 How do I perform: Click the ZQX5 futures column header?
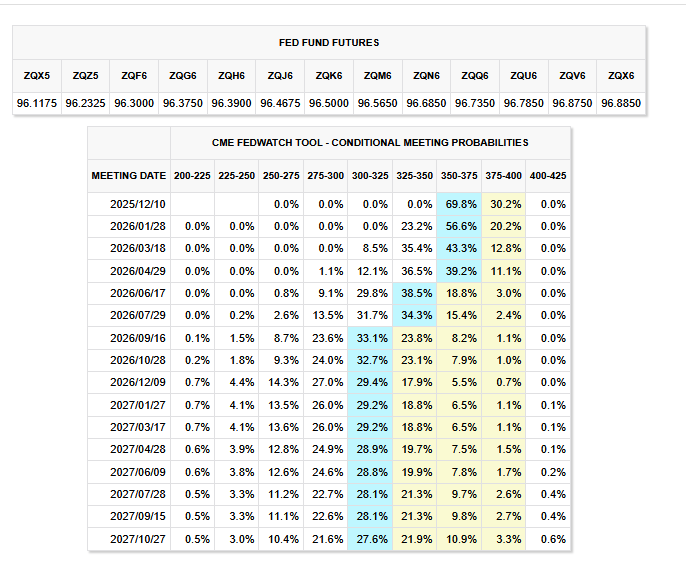pyautogui.click(x=37, y=75)
